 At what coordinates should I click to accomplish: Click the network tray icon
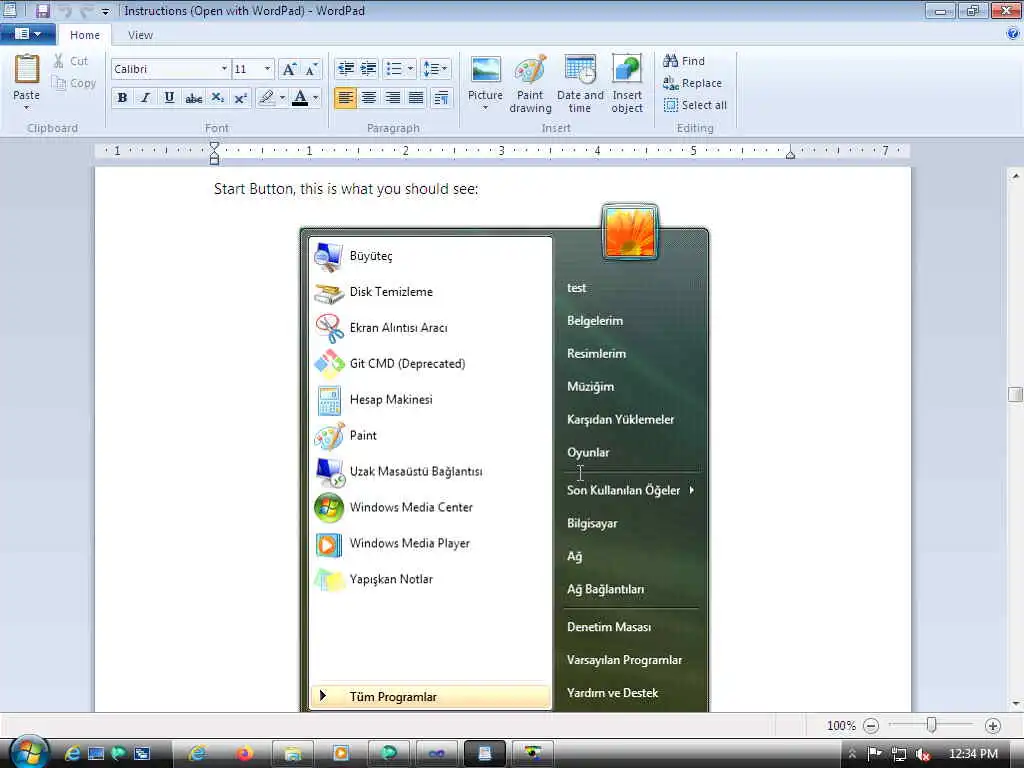pos(899,754)
